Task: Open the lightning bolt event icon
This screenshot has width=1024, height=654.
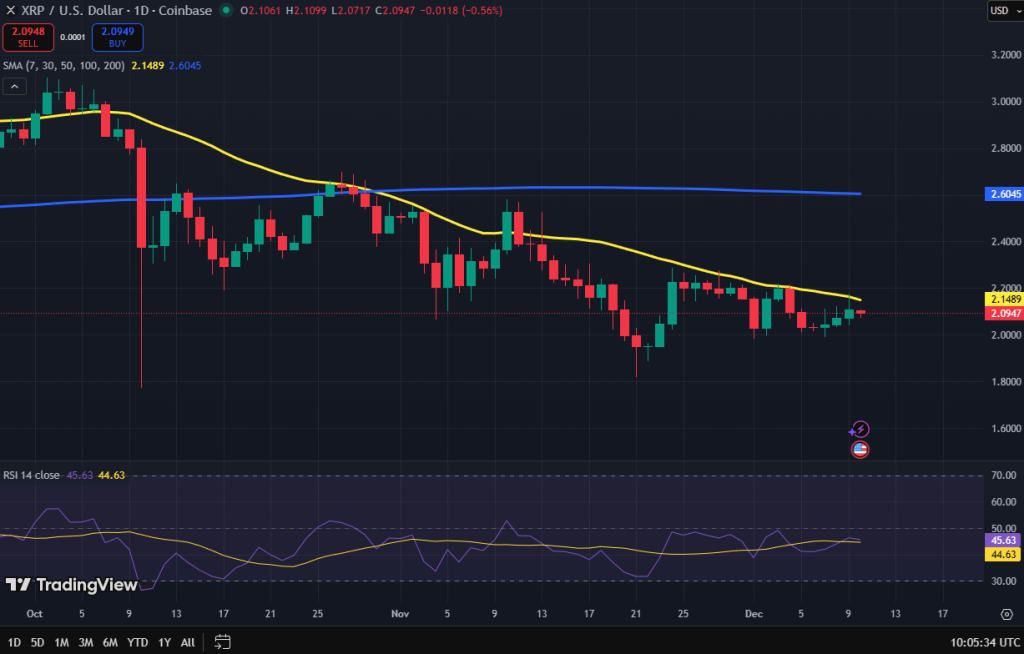Action: 859,429
